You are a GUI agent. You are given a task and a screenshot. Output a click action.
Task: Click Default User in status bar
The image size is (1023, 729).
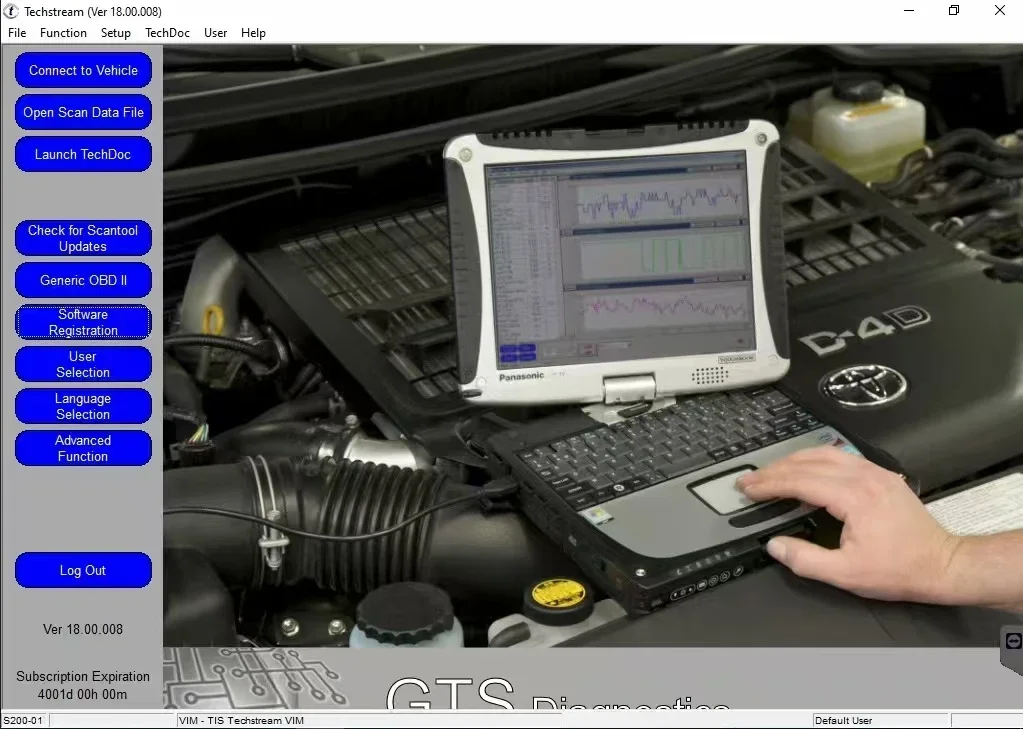844,721
